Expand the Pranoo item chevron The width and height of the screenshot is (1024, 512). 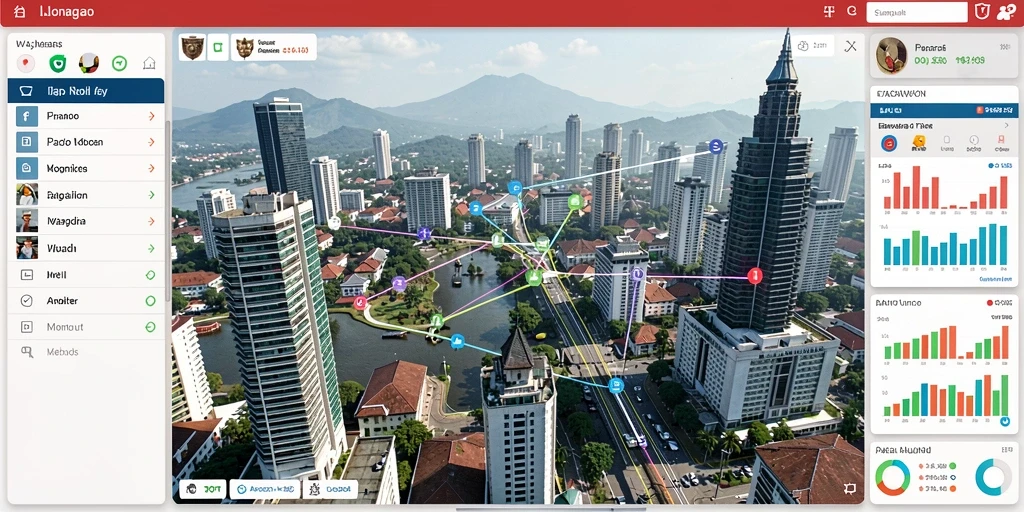pos(152,116)
